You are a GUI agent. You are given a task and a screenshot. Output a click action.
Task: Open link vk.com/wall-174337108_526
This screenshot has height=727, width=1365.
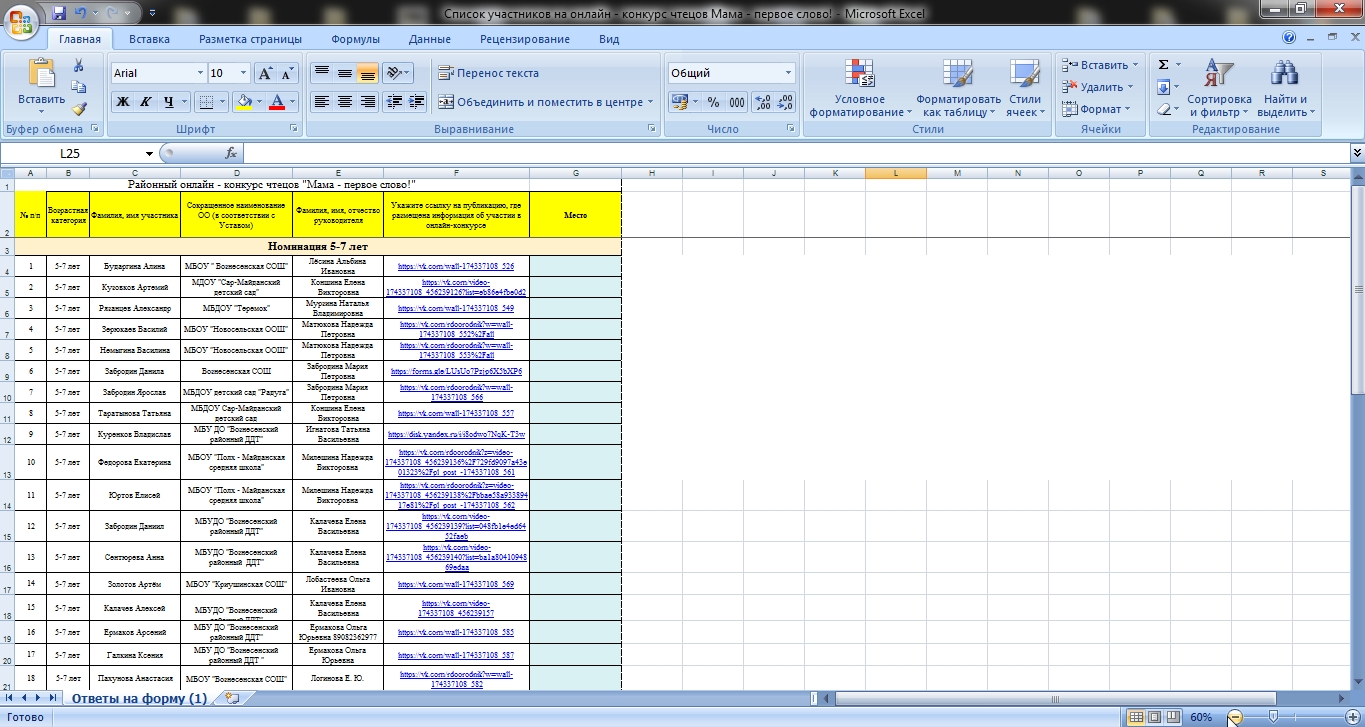pos(456,267)
